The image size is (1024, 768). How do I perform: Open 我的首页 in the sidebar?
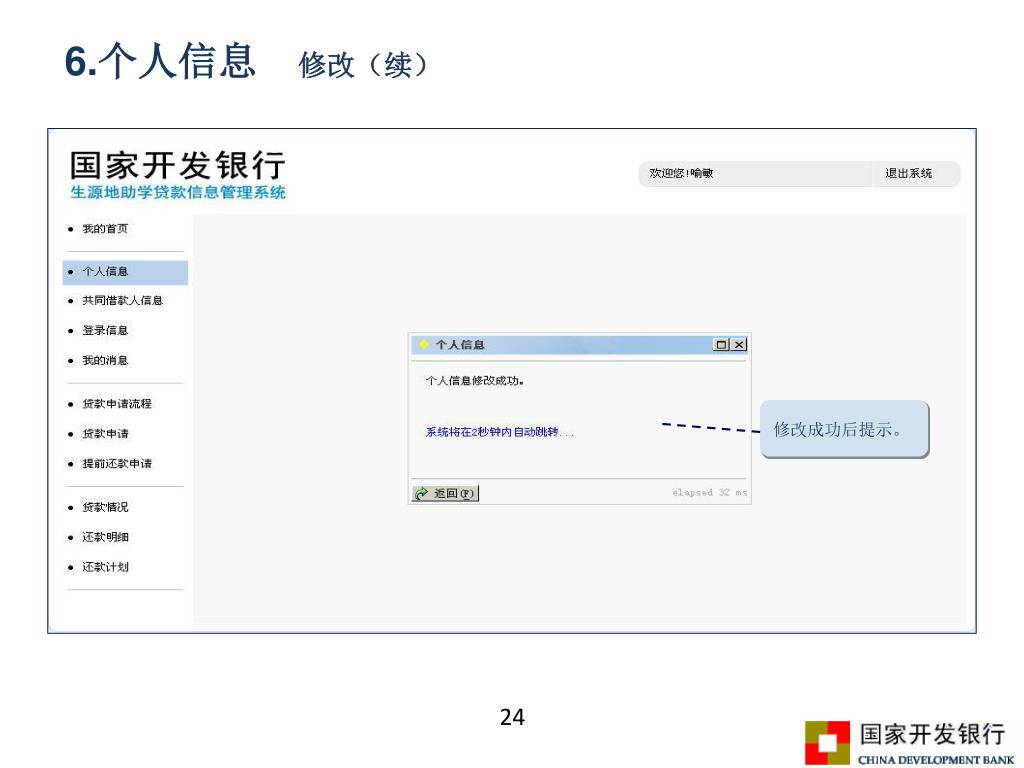[x=105, y=229]
